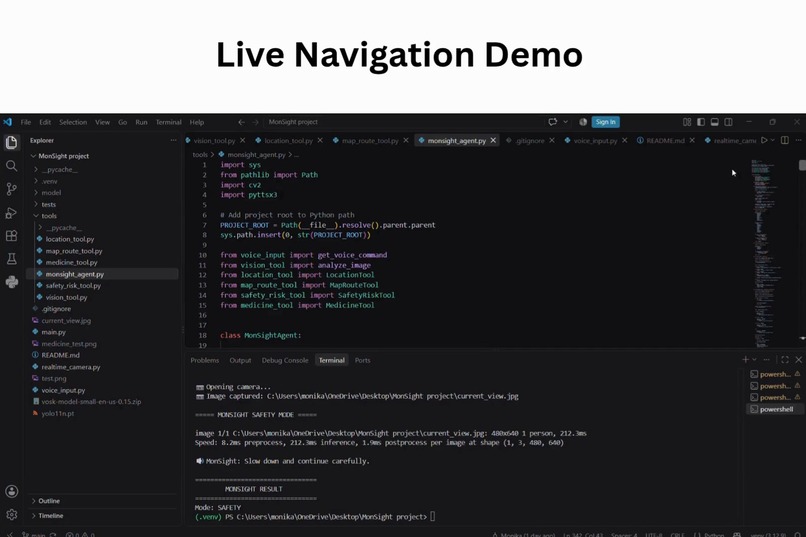Screen dimensions: 806x537
Task: Open the Terminal menu
Action: click(x=169, y=122)
